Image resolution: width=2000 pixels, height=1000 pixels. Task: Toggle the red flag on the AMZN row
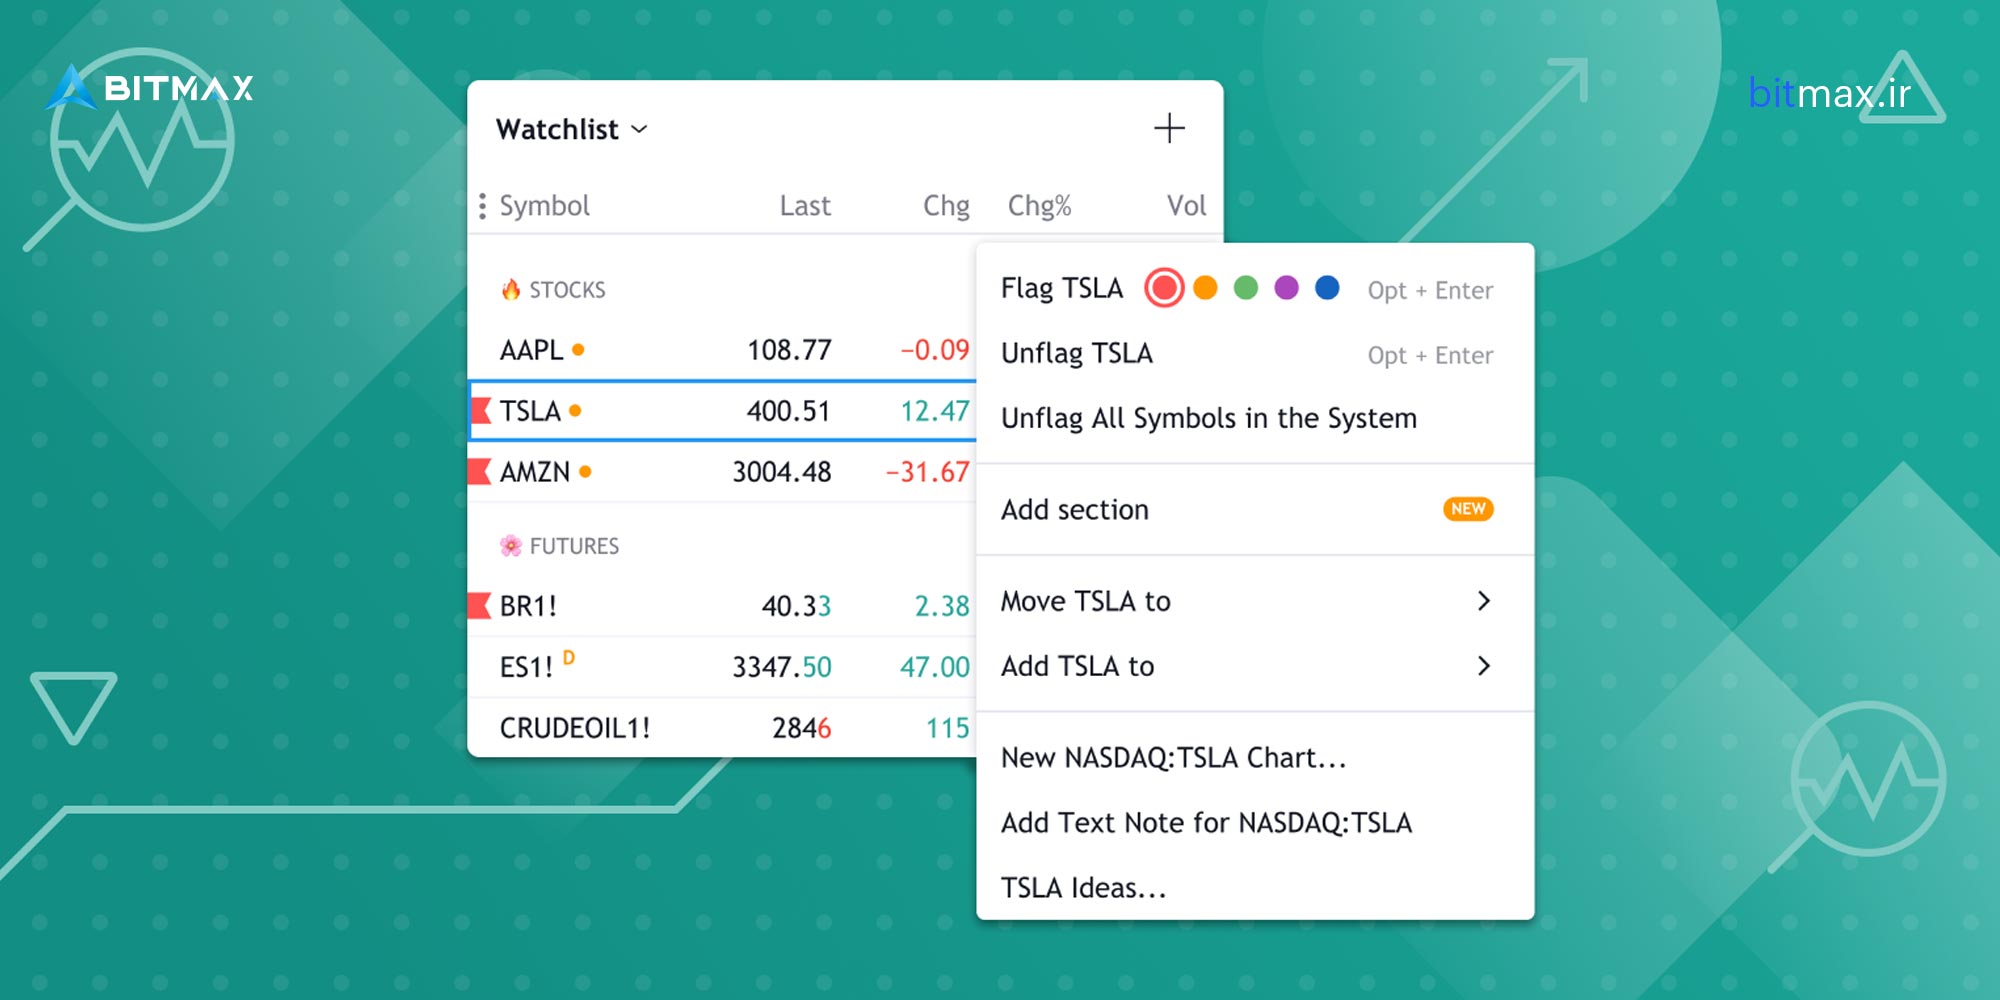480,471
